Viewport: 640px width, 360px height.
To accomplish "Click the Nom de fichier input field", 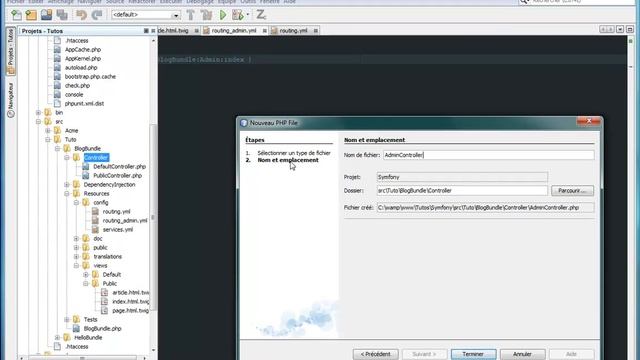I will pyautogui.click(x=489, y=155).
